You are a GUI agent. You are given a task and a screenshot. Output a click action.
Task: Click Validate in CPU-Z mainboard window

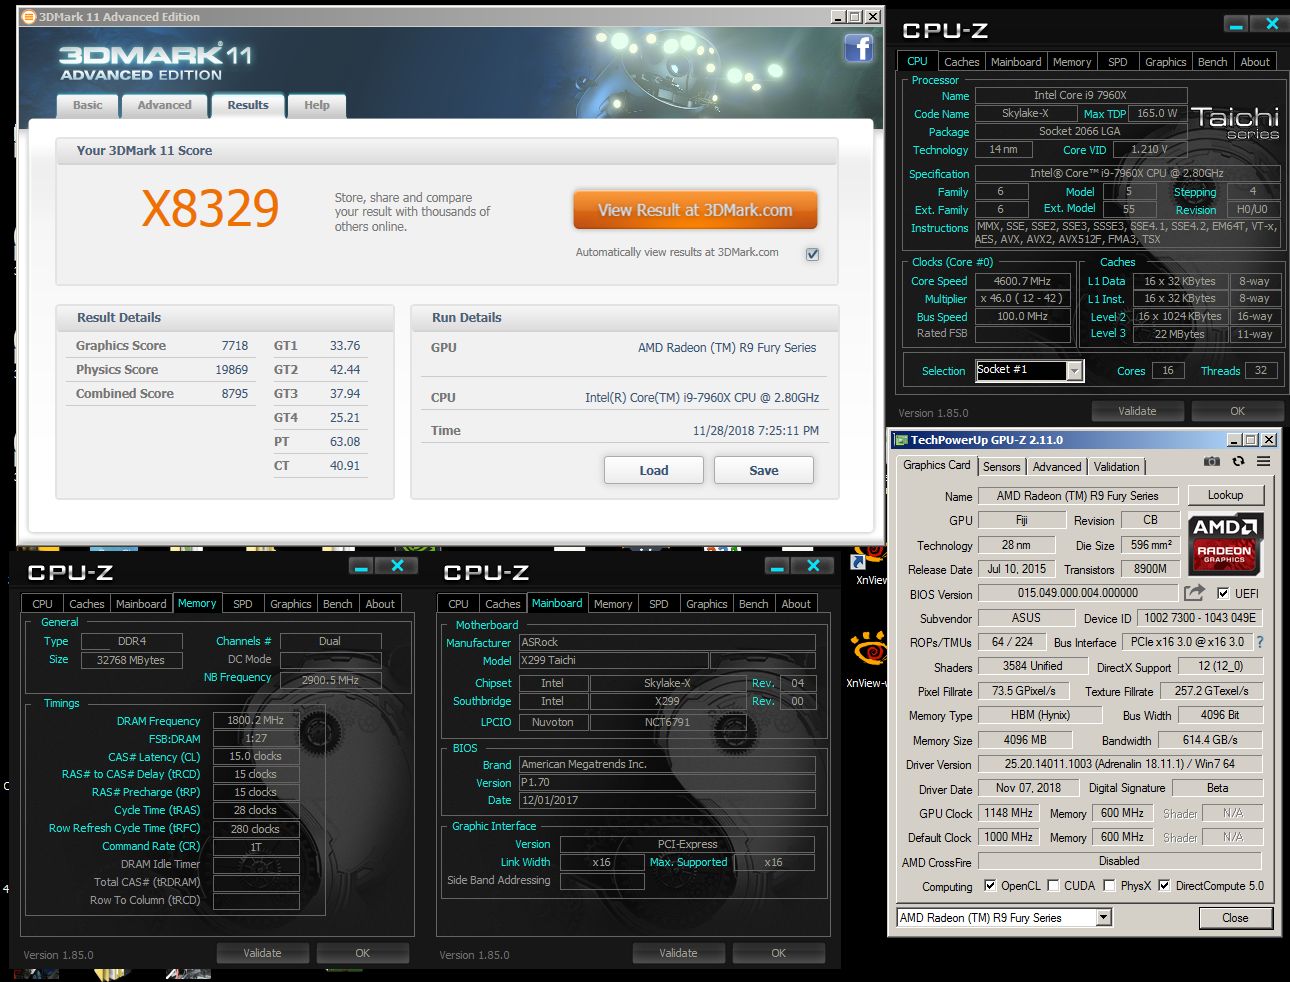[678, 953]
